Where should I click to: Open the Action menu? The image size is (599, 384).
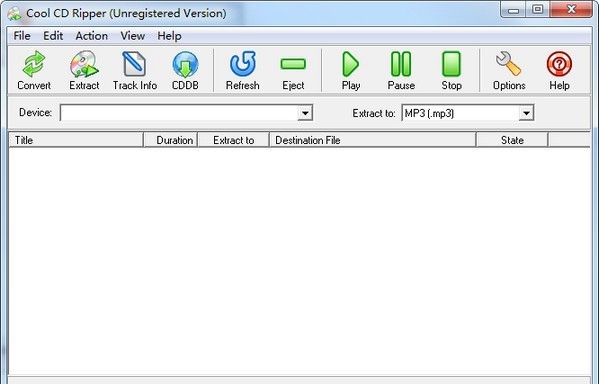[x=91, y=36]
